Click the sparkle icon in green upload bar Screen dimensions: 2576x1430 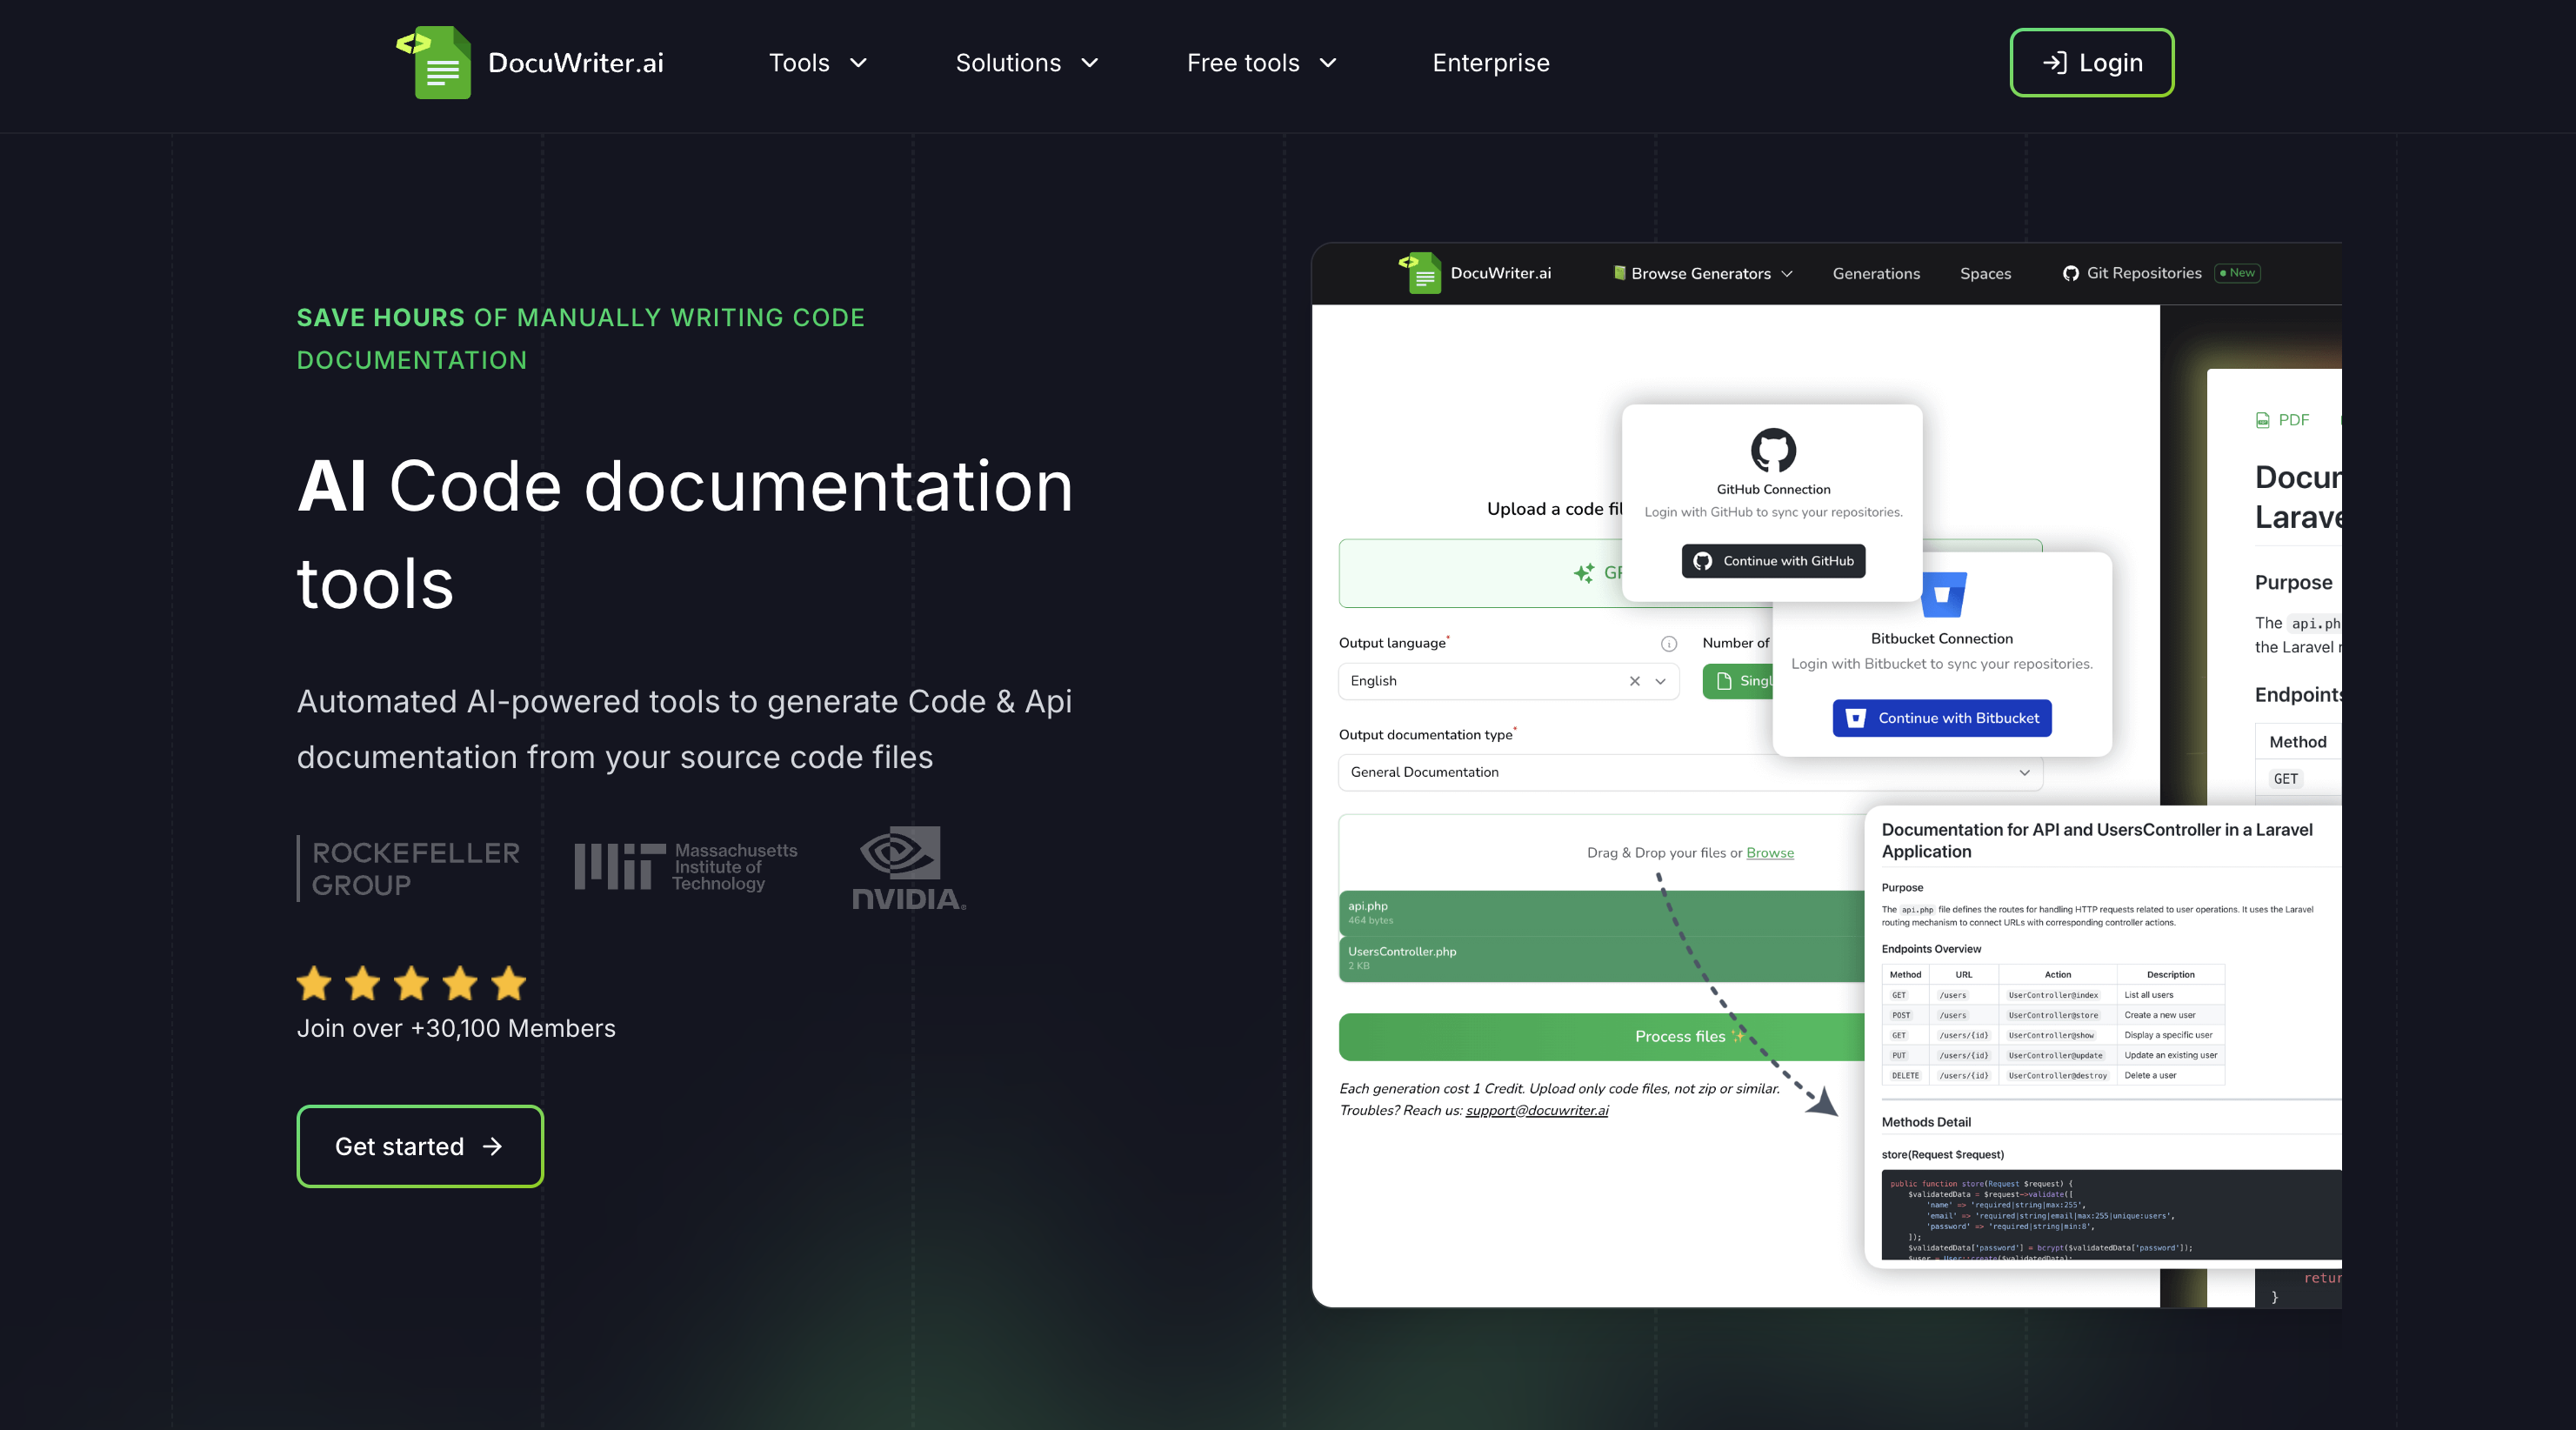(1584, 573)
